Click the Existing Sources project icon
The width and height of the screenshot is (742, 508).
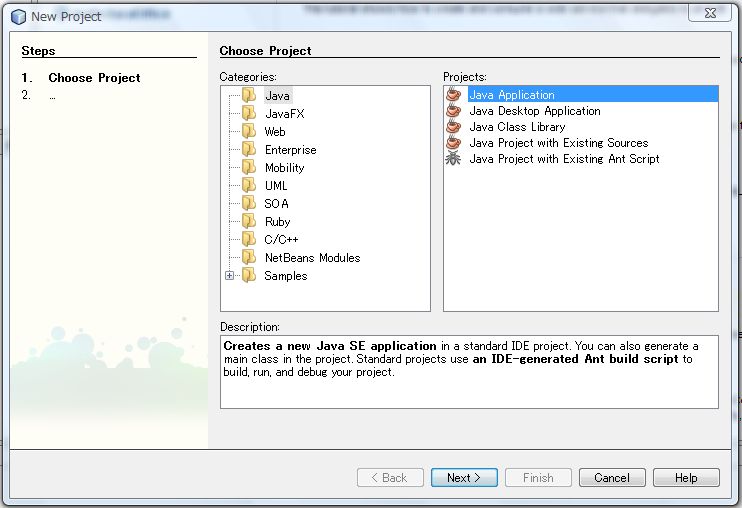pos(454,143)
